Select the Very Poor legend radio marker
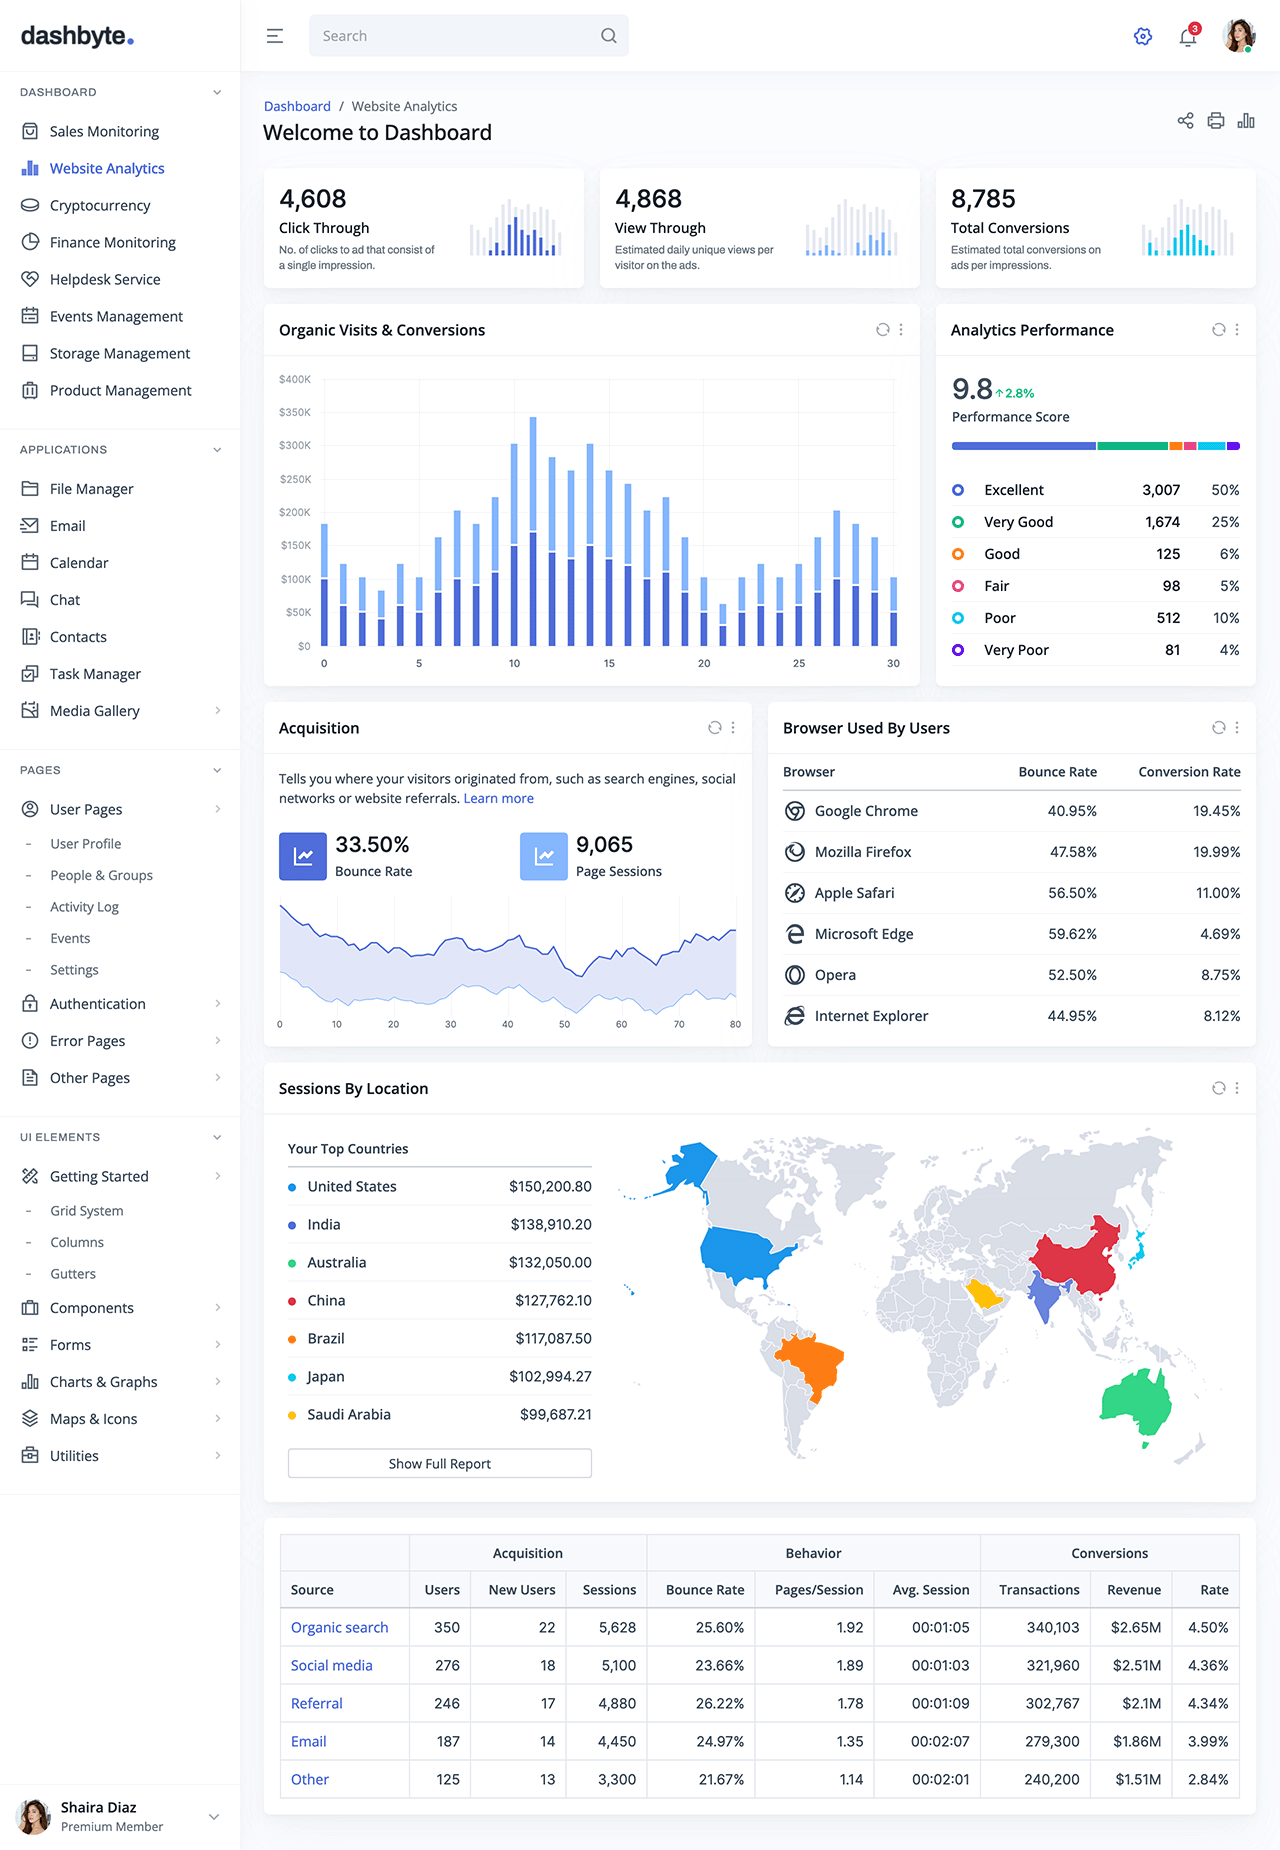Viewport: 1280px width, 1850px height. [x=958, y=650]
